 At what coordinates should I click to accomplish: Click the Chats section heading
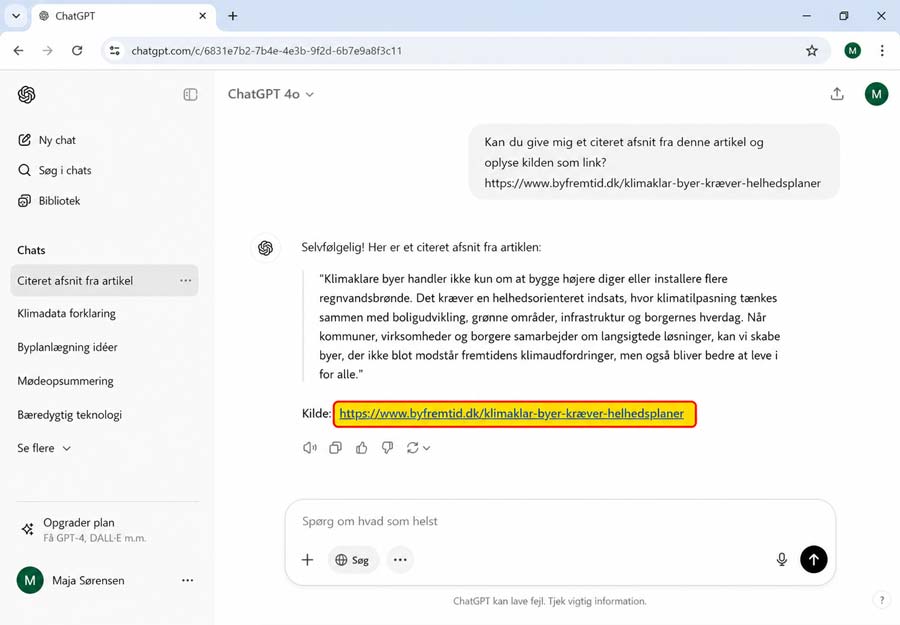tap(31, 250)
